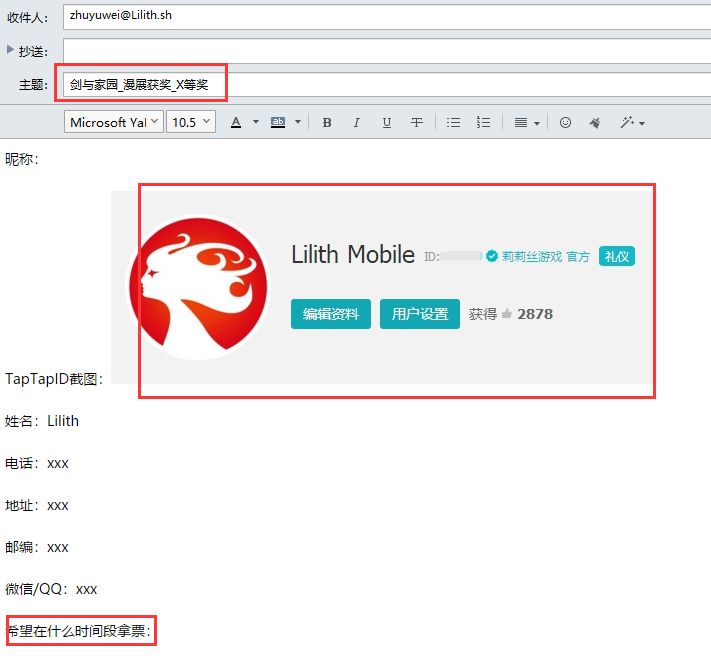Open the alignment dropdown arrow

point(537,123)
